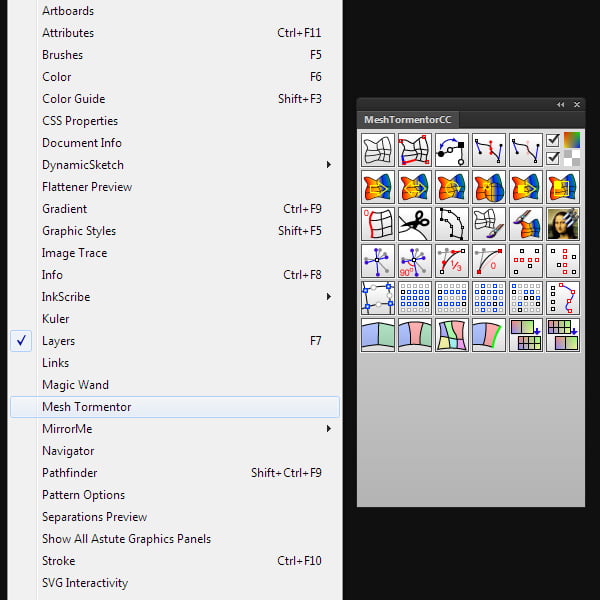This screenshot has height=600, width=600.
Task: Click the blue node handles icon
Action: [378, 261]
